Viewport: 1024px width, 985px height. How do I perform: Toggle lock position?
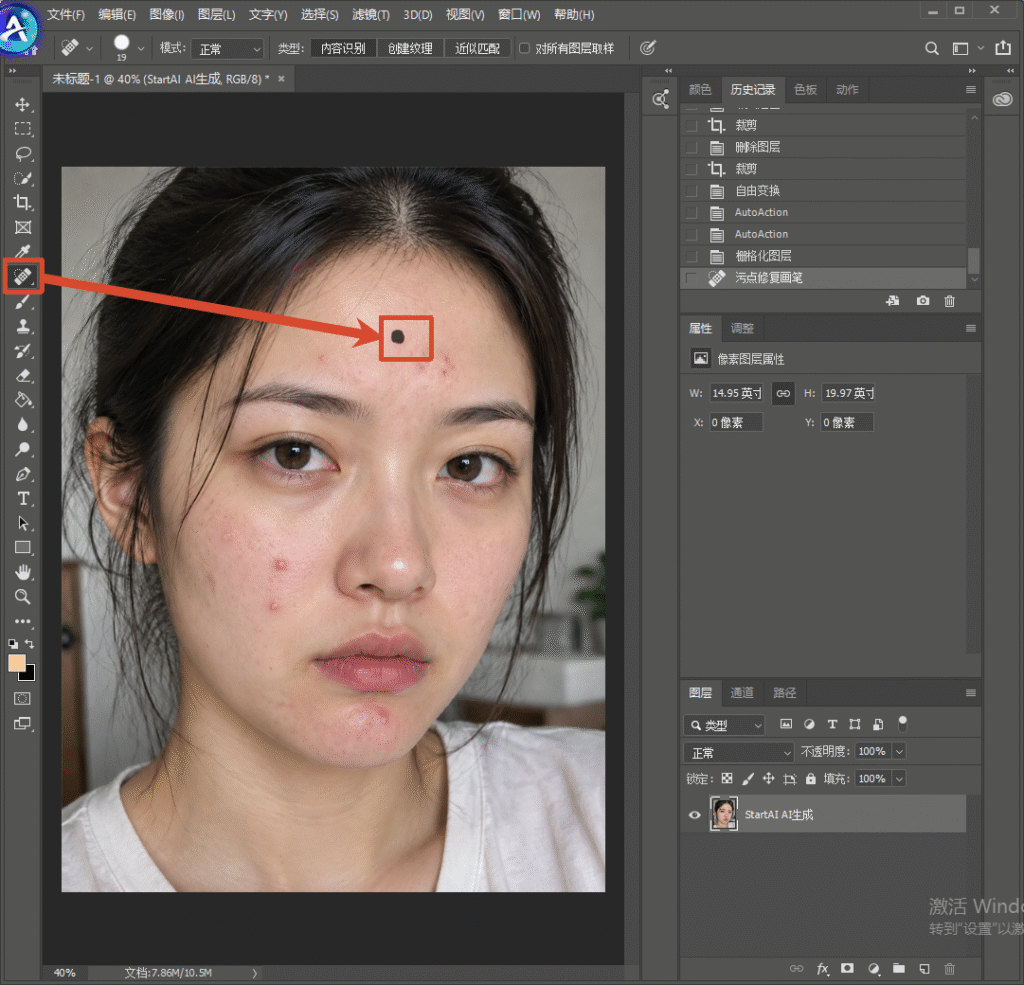[769, 779]
